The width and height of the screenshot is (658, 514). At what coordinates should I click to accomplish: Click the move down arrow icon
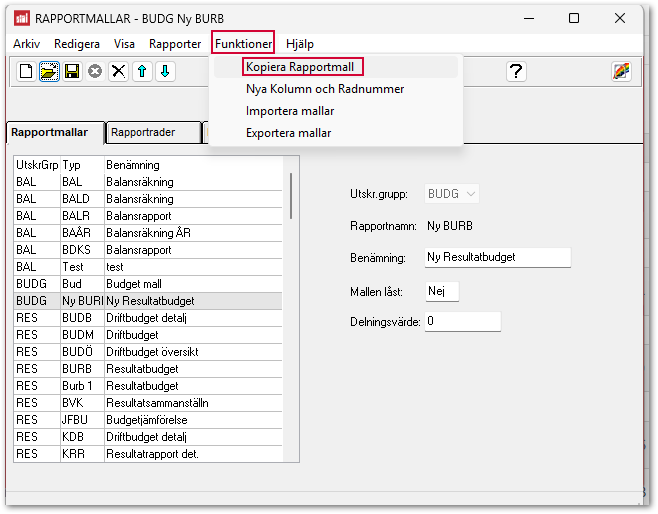point(165,71)
